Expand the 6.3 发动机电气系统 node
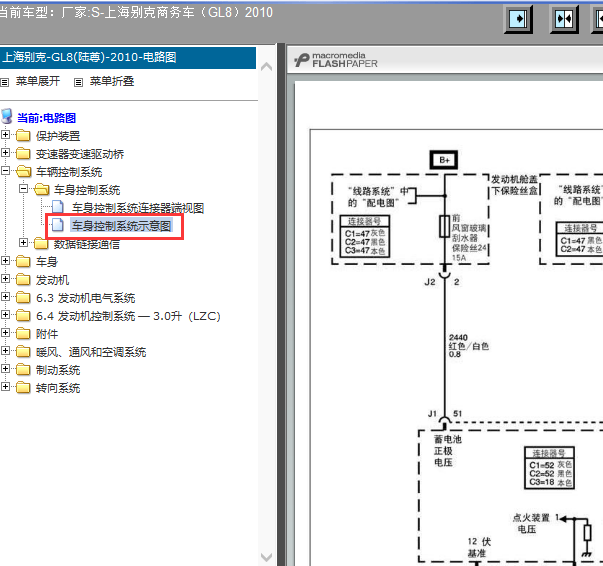Image resolution: width=603 pixels, height=566 pixels. click(x=5, y=296)
